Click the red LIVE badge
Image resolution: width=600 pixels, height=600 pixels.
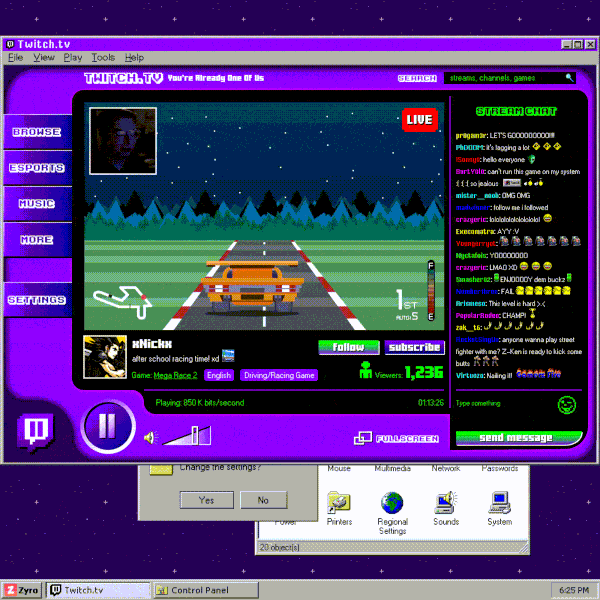point(419,120)
